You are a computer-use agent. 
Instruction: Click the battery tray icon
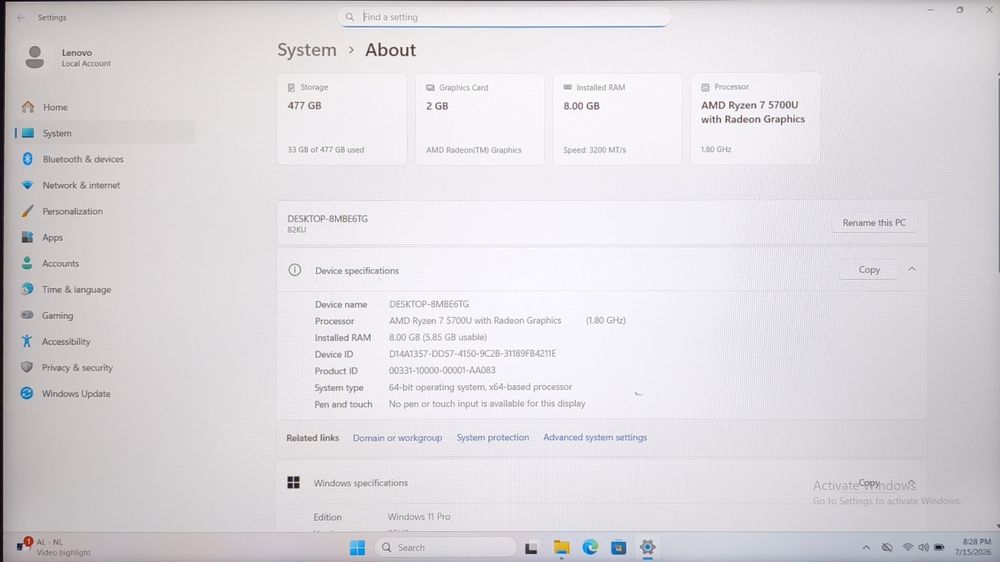[939, 547]
